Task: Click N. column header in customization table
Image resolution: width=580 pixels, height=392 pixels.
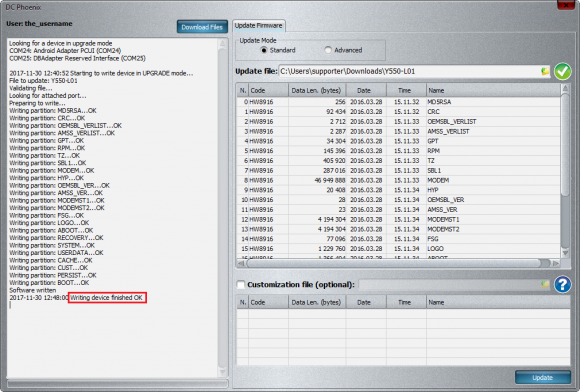Action: pyautogui.click(x=243, y=302)
